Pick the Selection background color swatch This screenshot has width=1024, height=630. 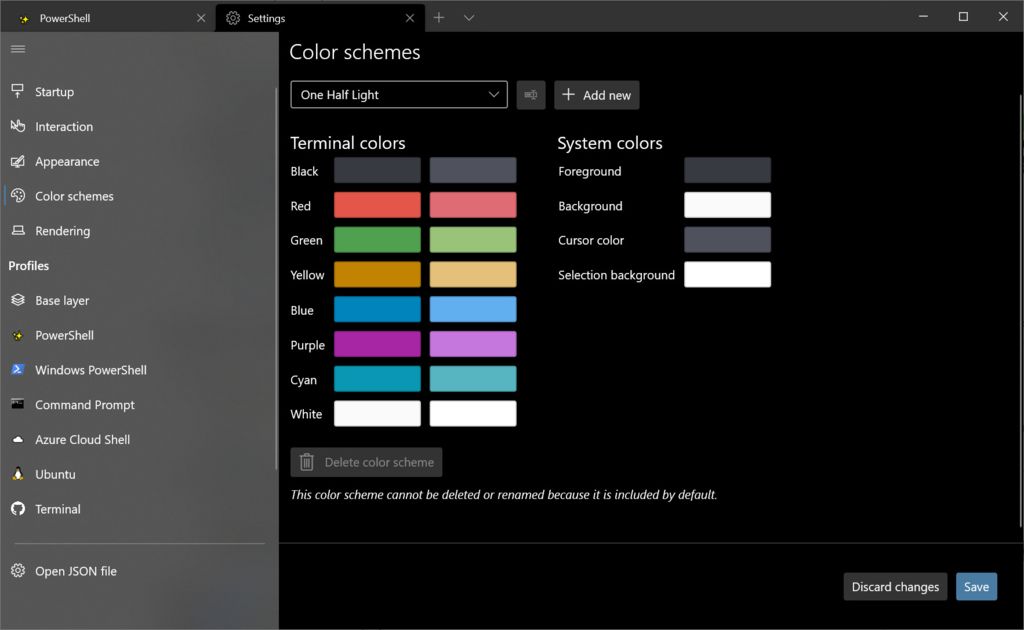coord(728,274)
